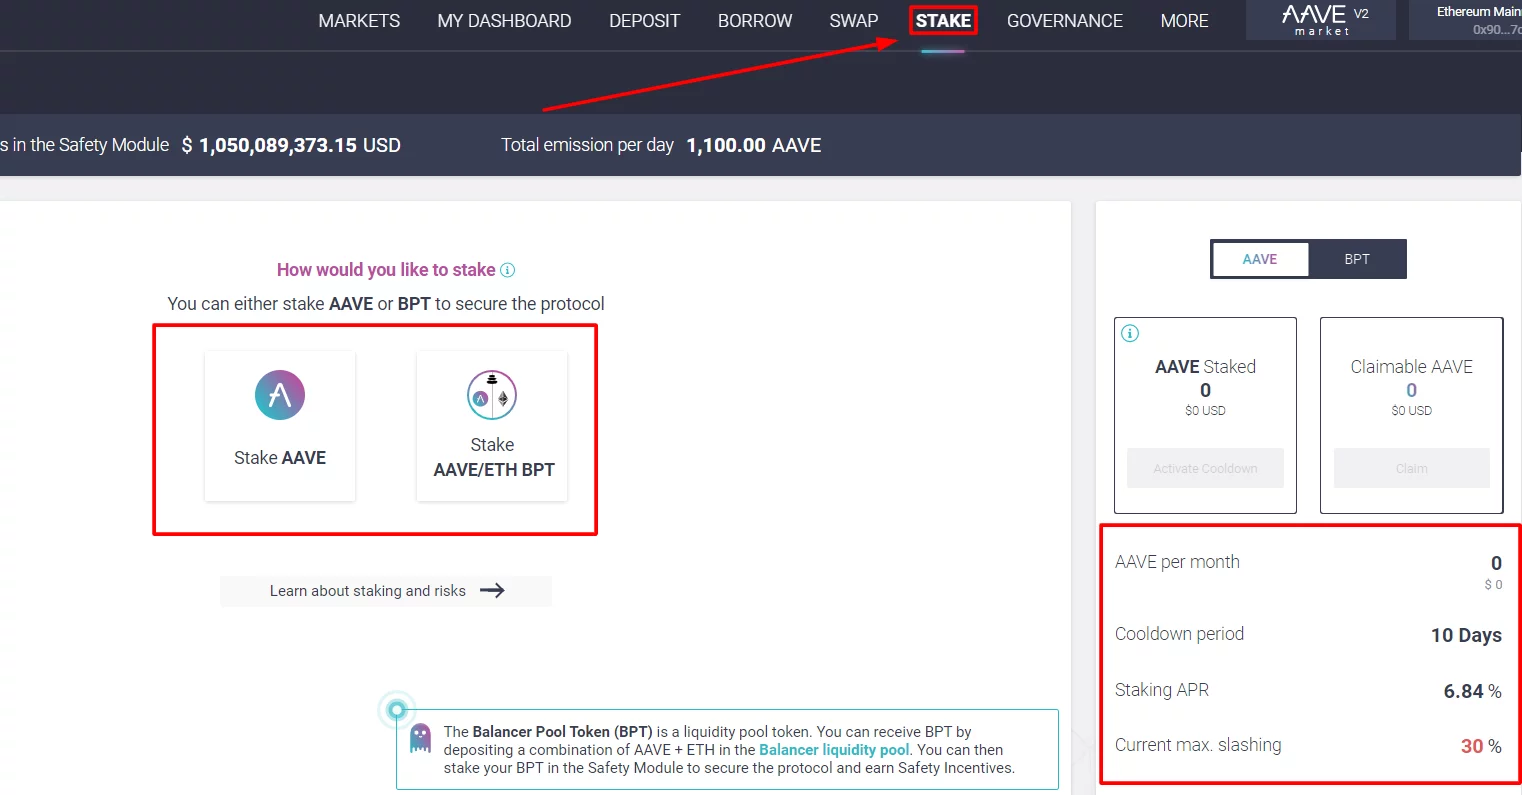The image size is (1522, 795).
Task: Open Learn about staking and risks
Action: point(386,591)
